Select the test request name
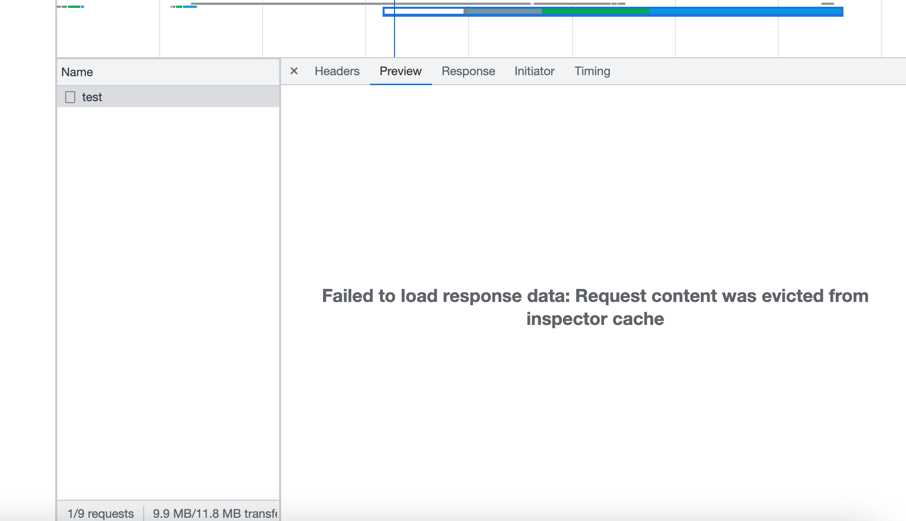 92,97
